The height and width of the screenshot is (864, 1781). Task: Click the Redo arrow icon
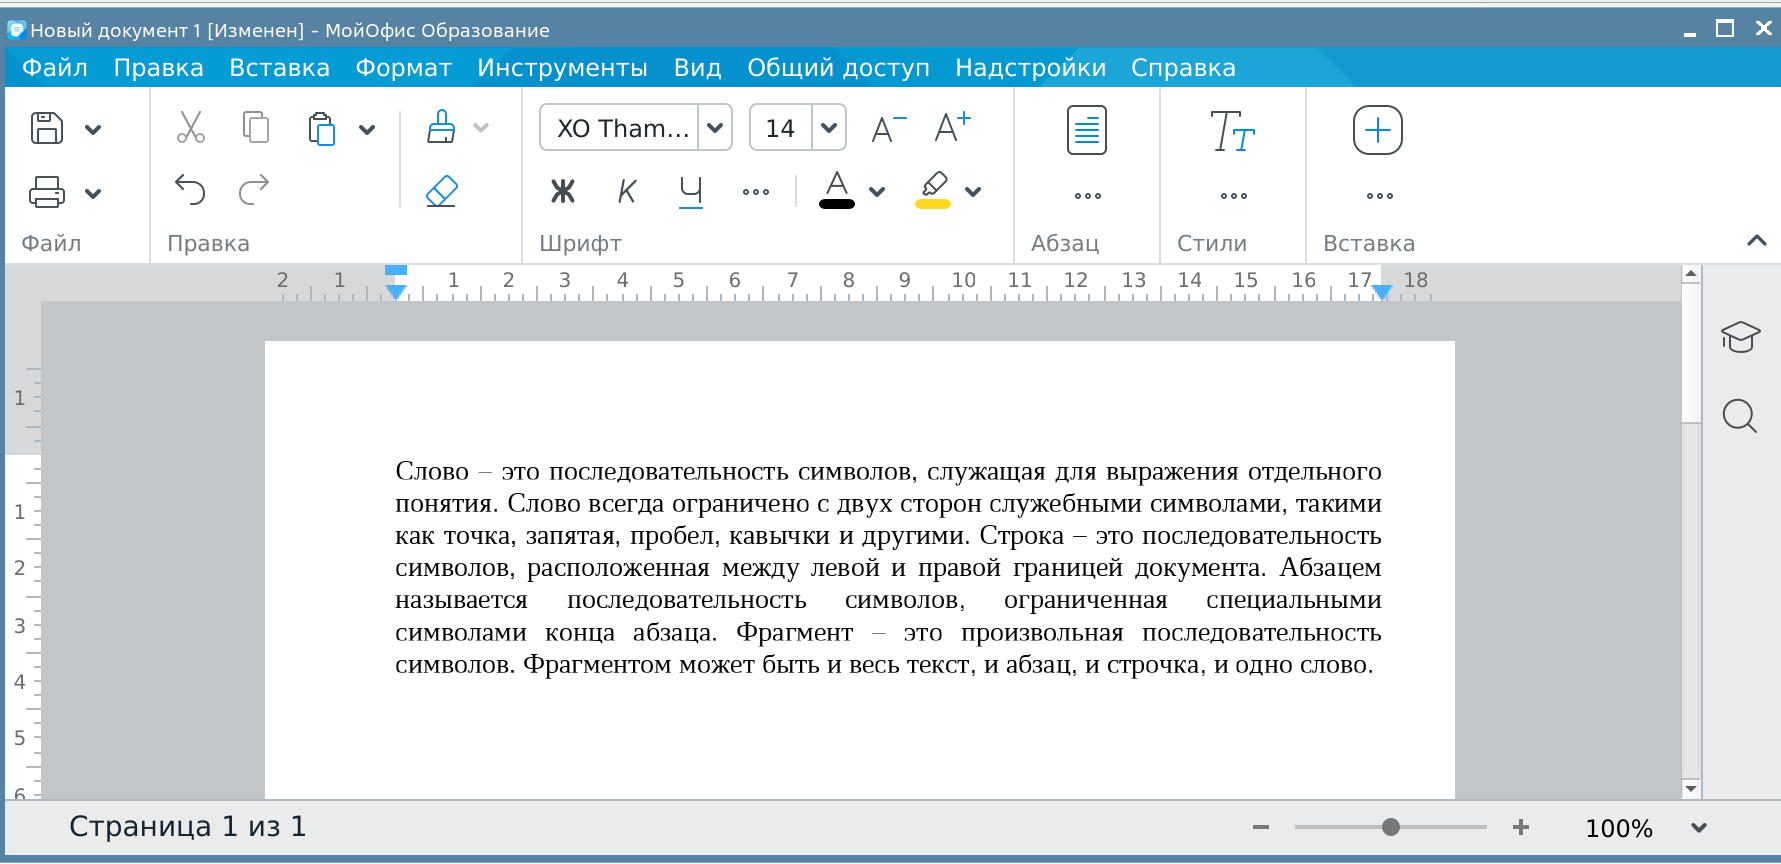[x=254, y=189]
